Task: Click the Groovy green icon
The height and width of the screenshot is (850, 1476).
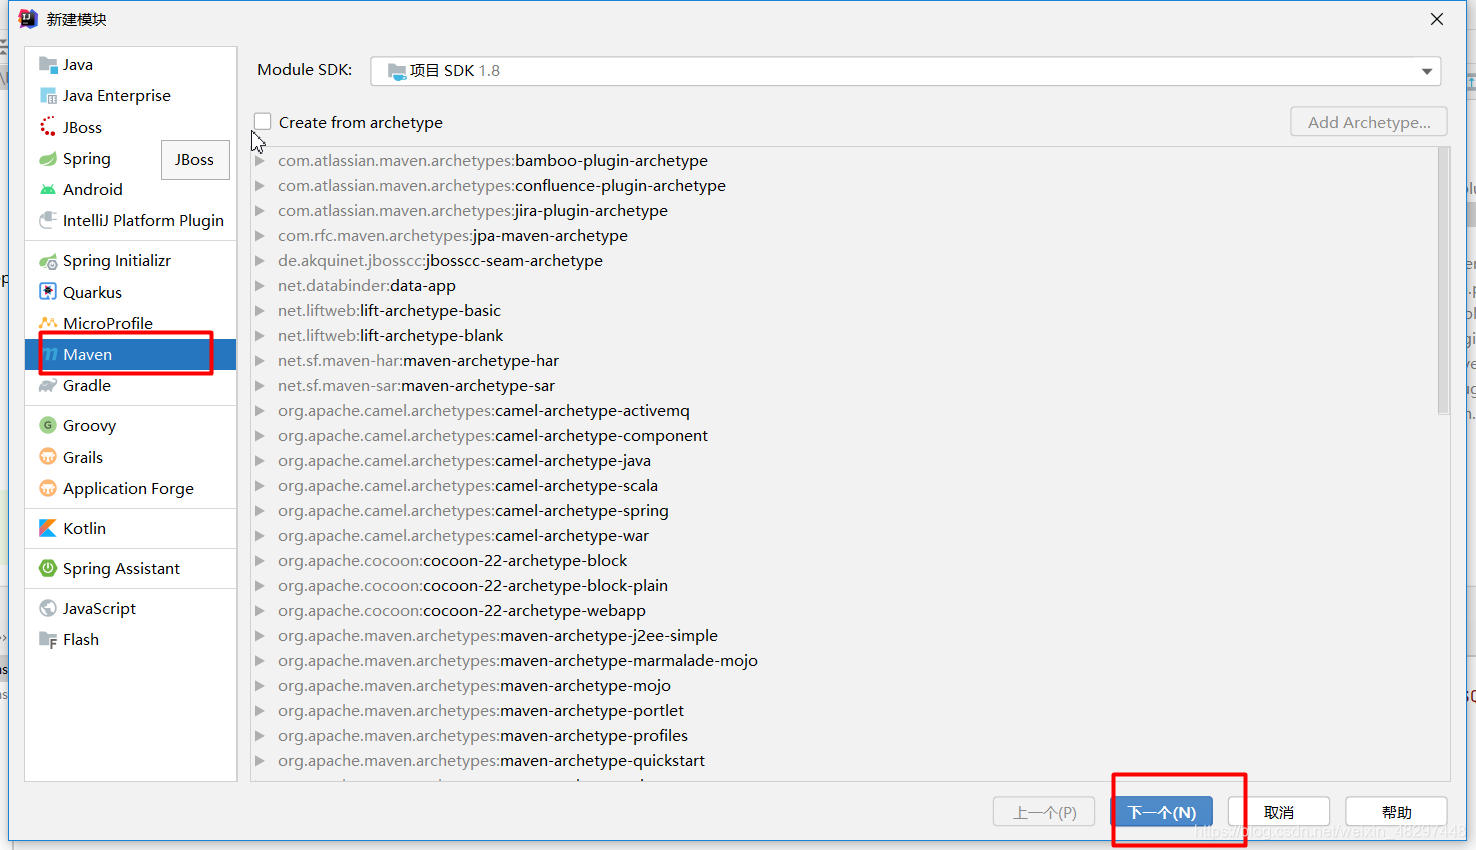Action: (48, 425)
